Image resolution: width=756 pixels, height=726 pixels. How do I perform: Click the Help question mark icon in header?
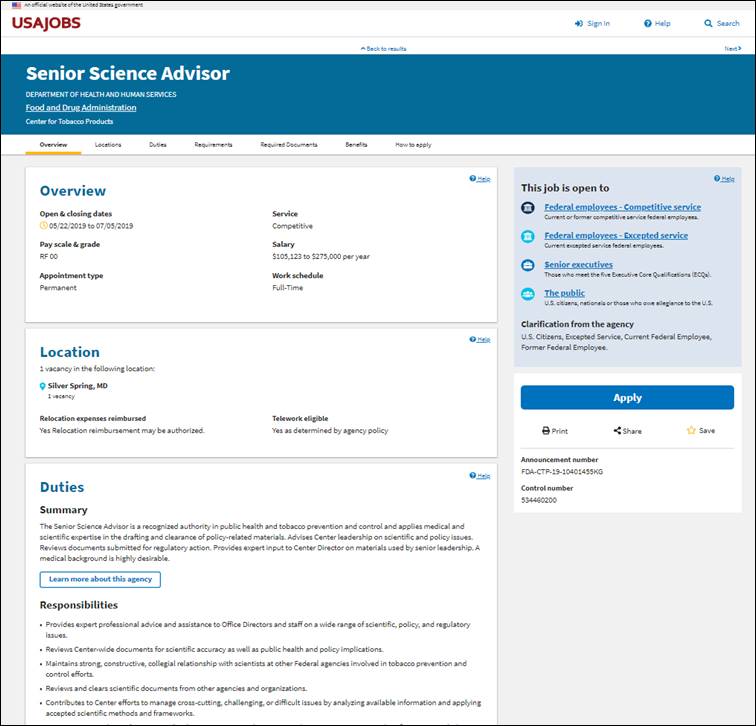point(648,23)
